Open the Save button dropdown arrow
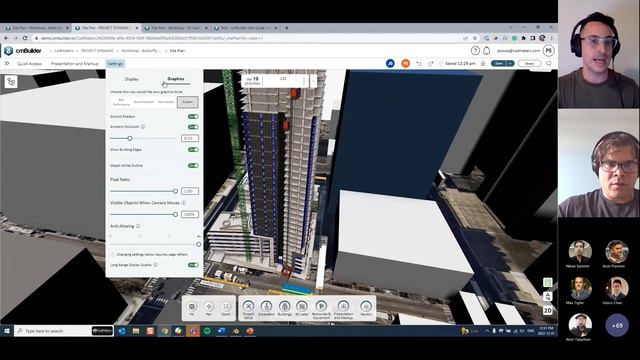Image resolution: width=640 pixels, height=360 pixels. [x=510, y=64]
